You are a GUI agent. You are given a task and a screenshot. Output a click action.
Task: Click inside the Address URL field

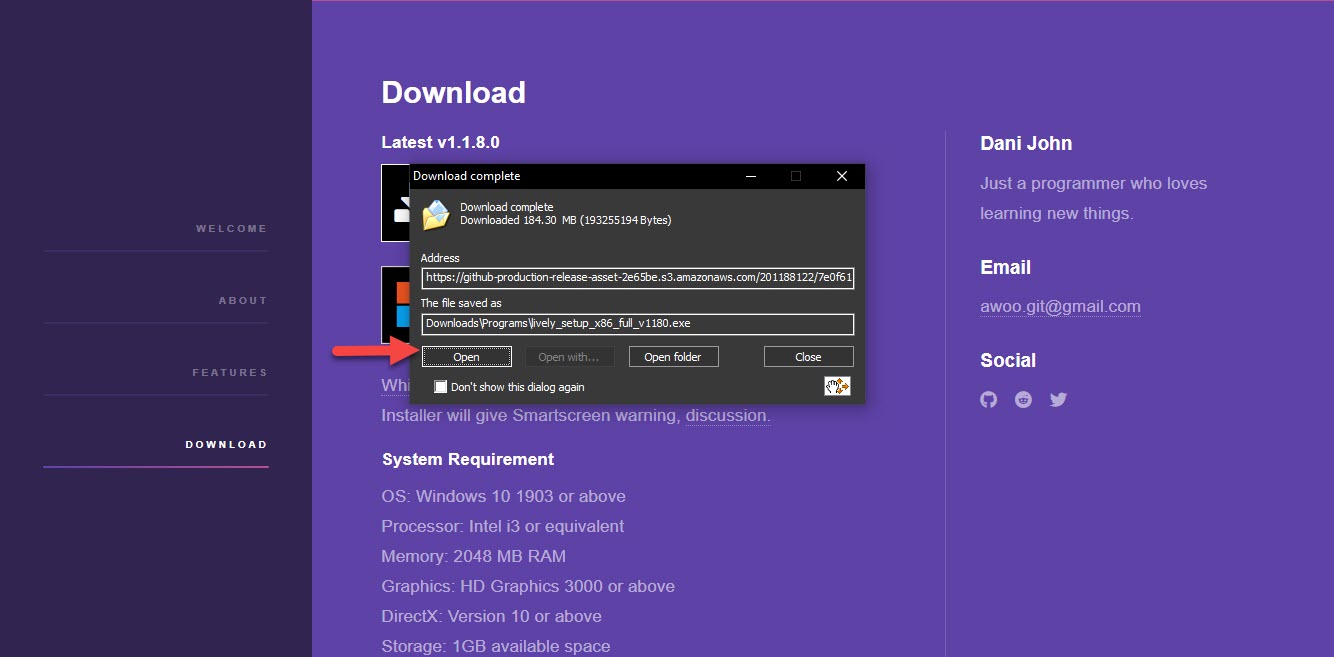coord(637,278)
